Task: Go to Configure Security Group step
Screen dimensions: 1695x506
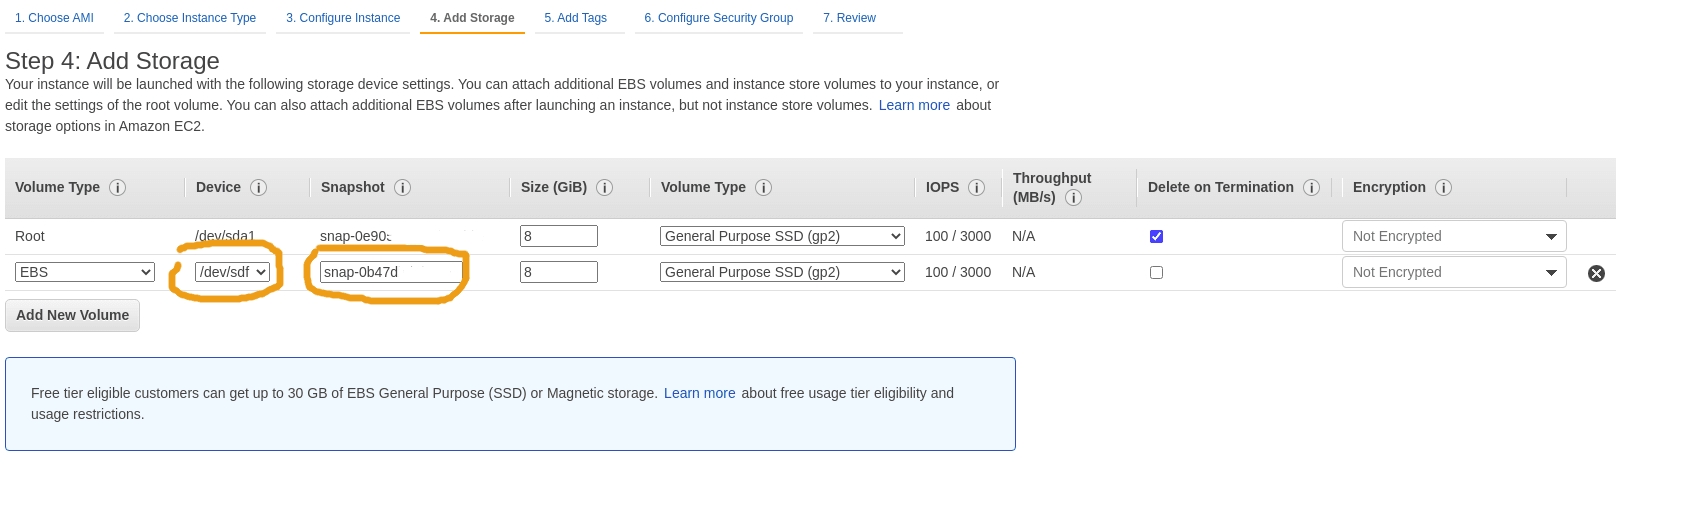Action: [x=719, y=18]
